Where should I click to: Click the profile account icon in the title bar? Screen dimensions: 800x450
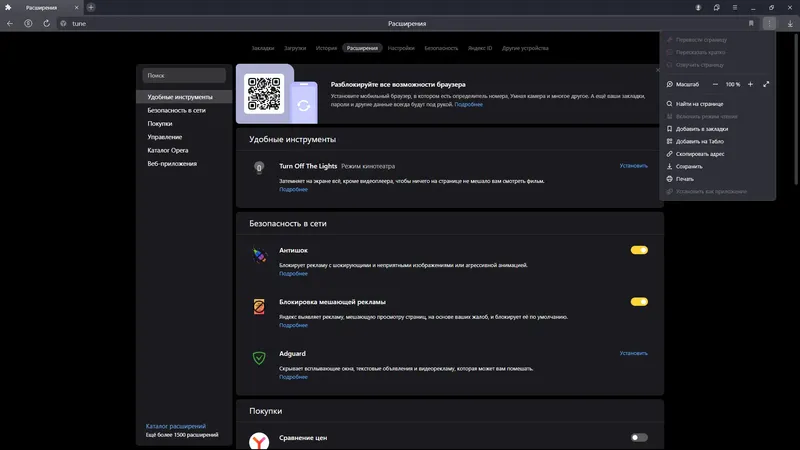tap(698, 8)
